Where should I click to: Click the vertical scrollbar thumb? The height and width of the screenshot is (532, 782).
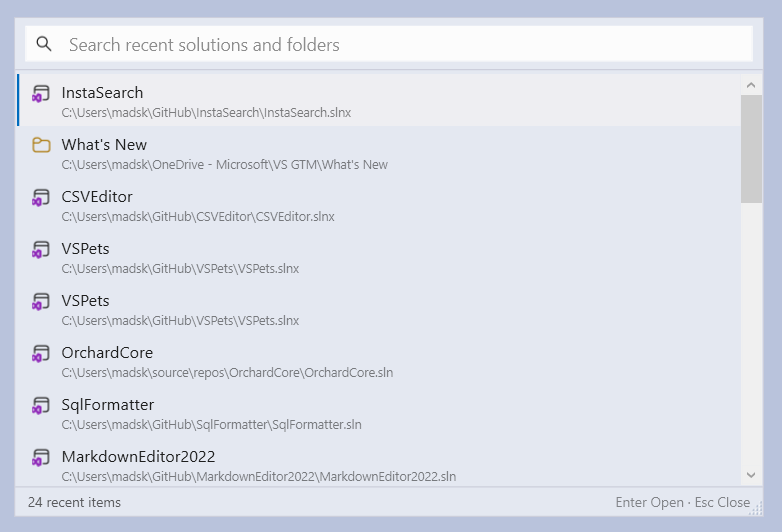[751, 149]
